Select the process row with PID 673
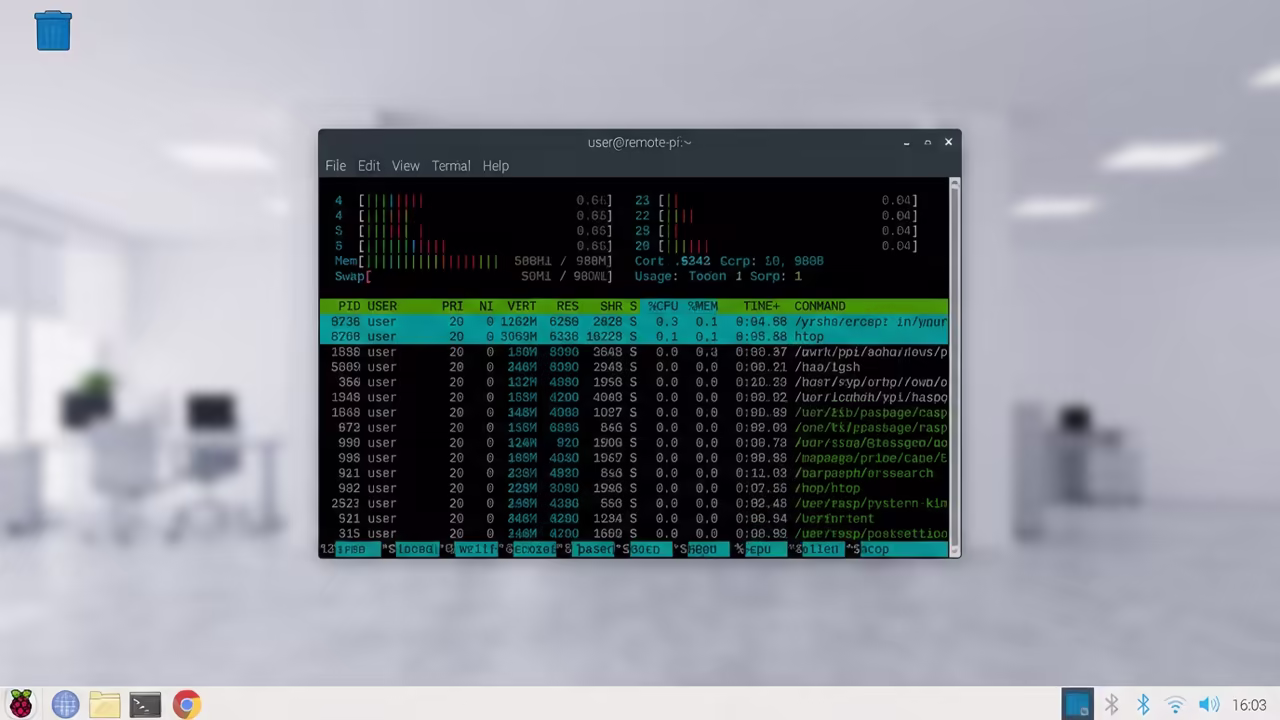This screenshot has height=720, width=1280. click(x=634, y=427)
